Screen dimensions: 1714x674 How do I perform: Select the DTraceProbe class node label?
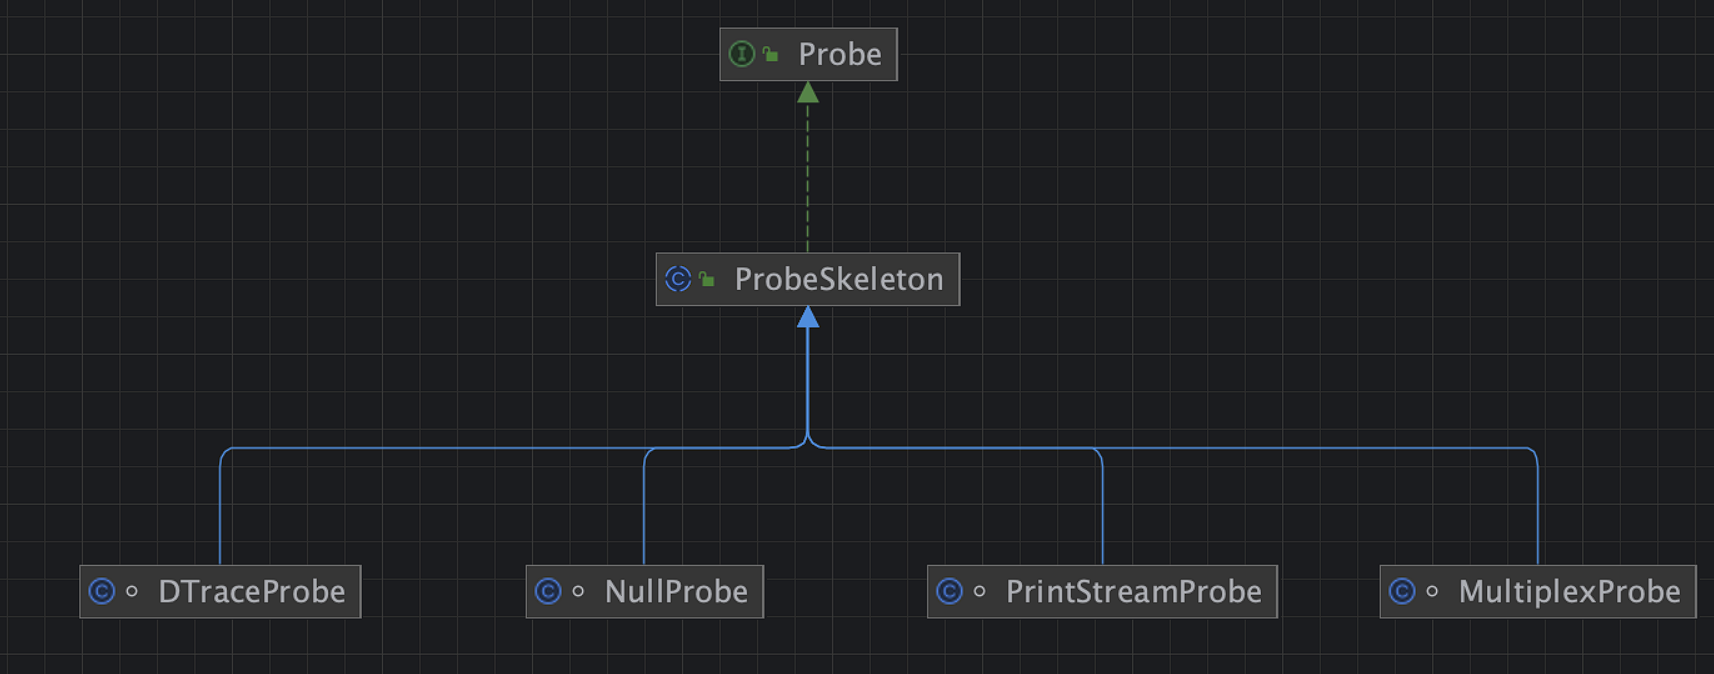[x=251, y=591]
